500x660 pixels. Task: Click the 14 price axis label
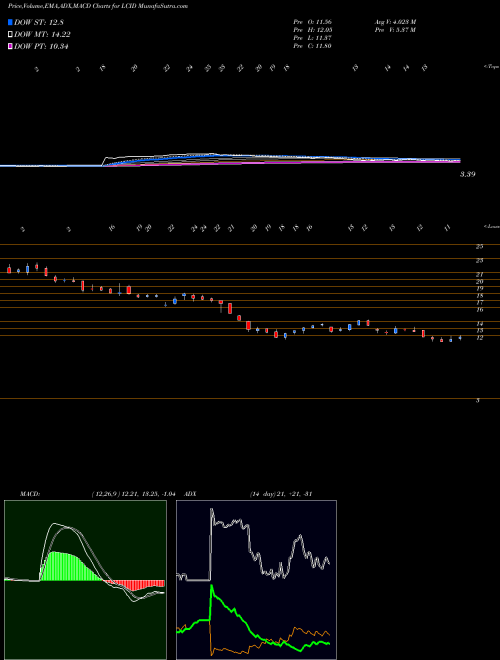479,324
